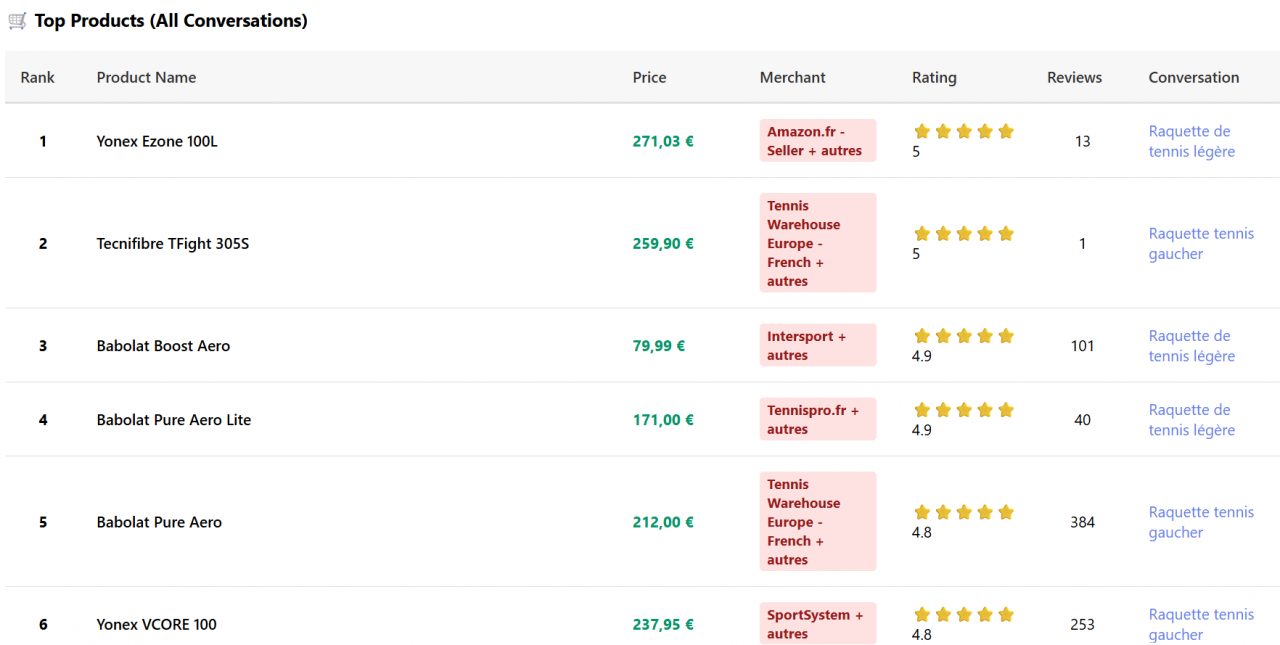Click the 79,99 € price
Screen dimensions: 1280x645
pos(659,346)
